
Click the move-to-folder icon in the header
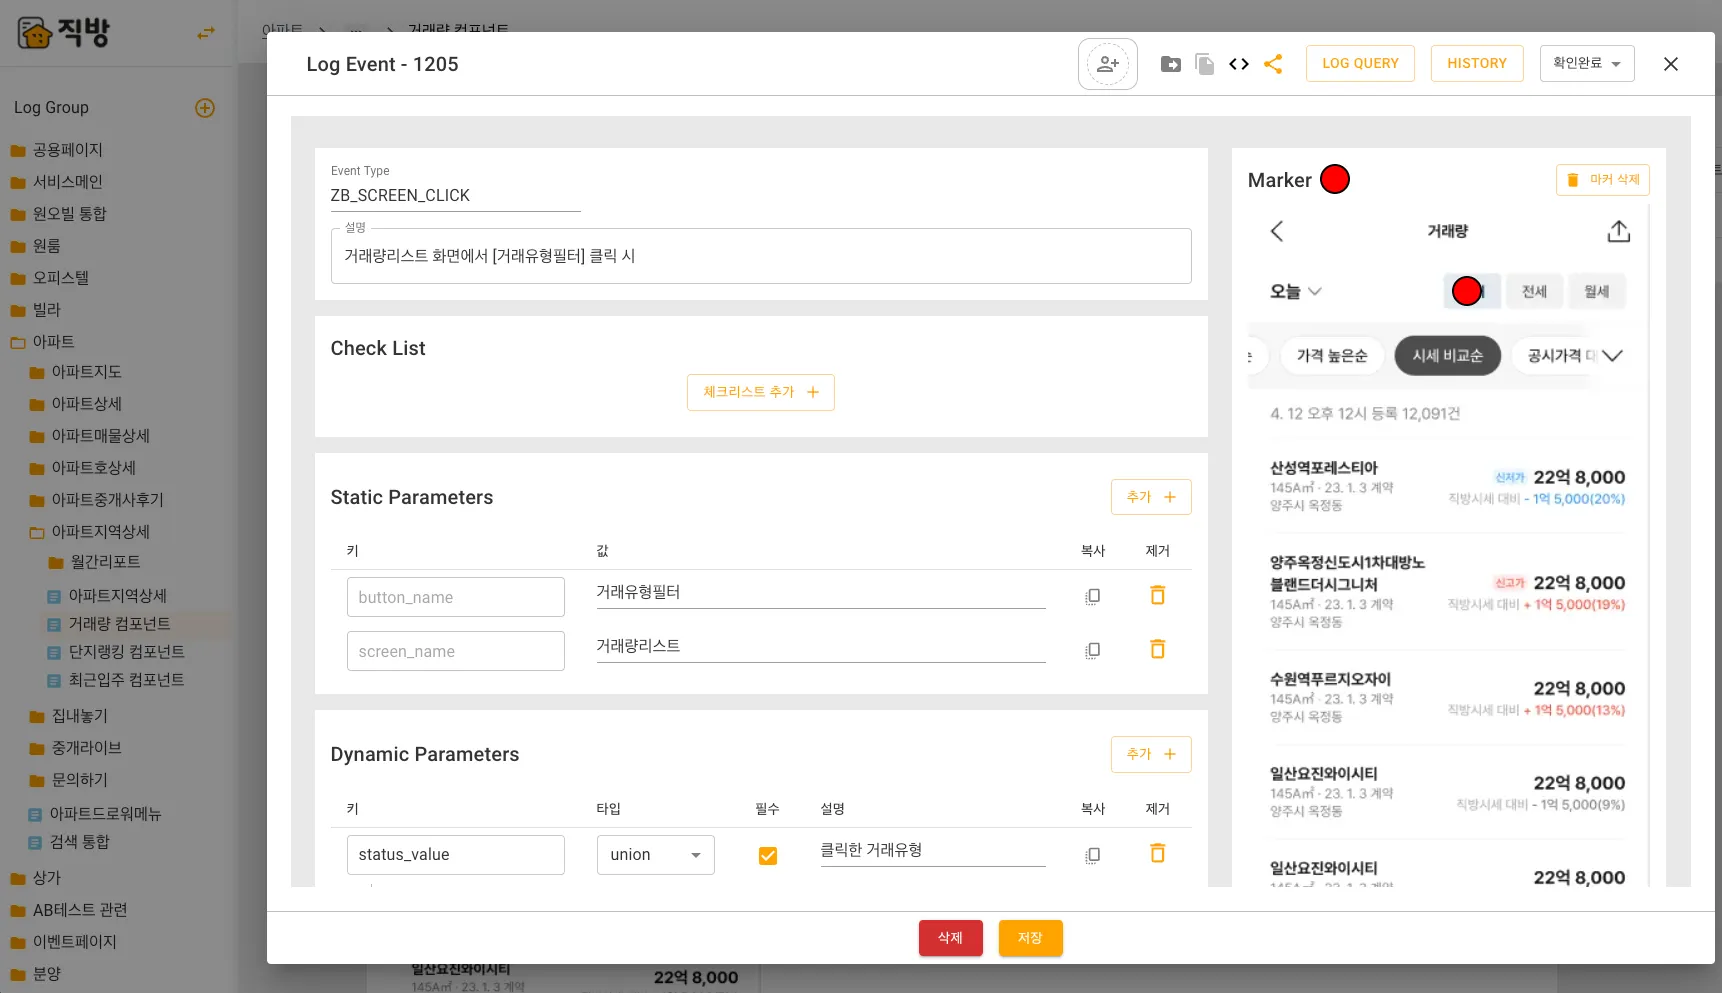tap(1171, 64)
